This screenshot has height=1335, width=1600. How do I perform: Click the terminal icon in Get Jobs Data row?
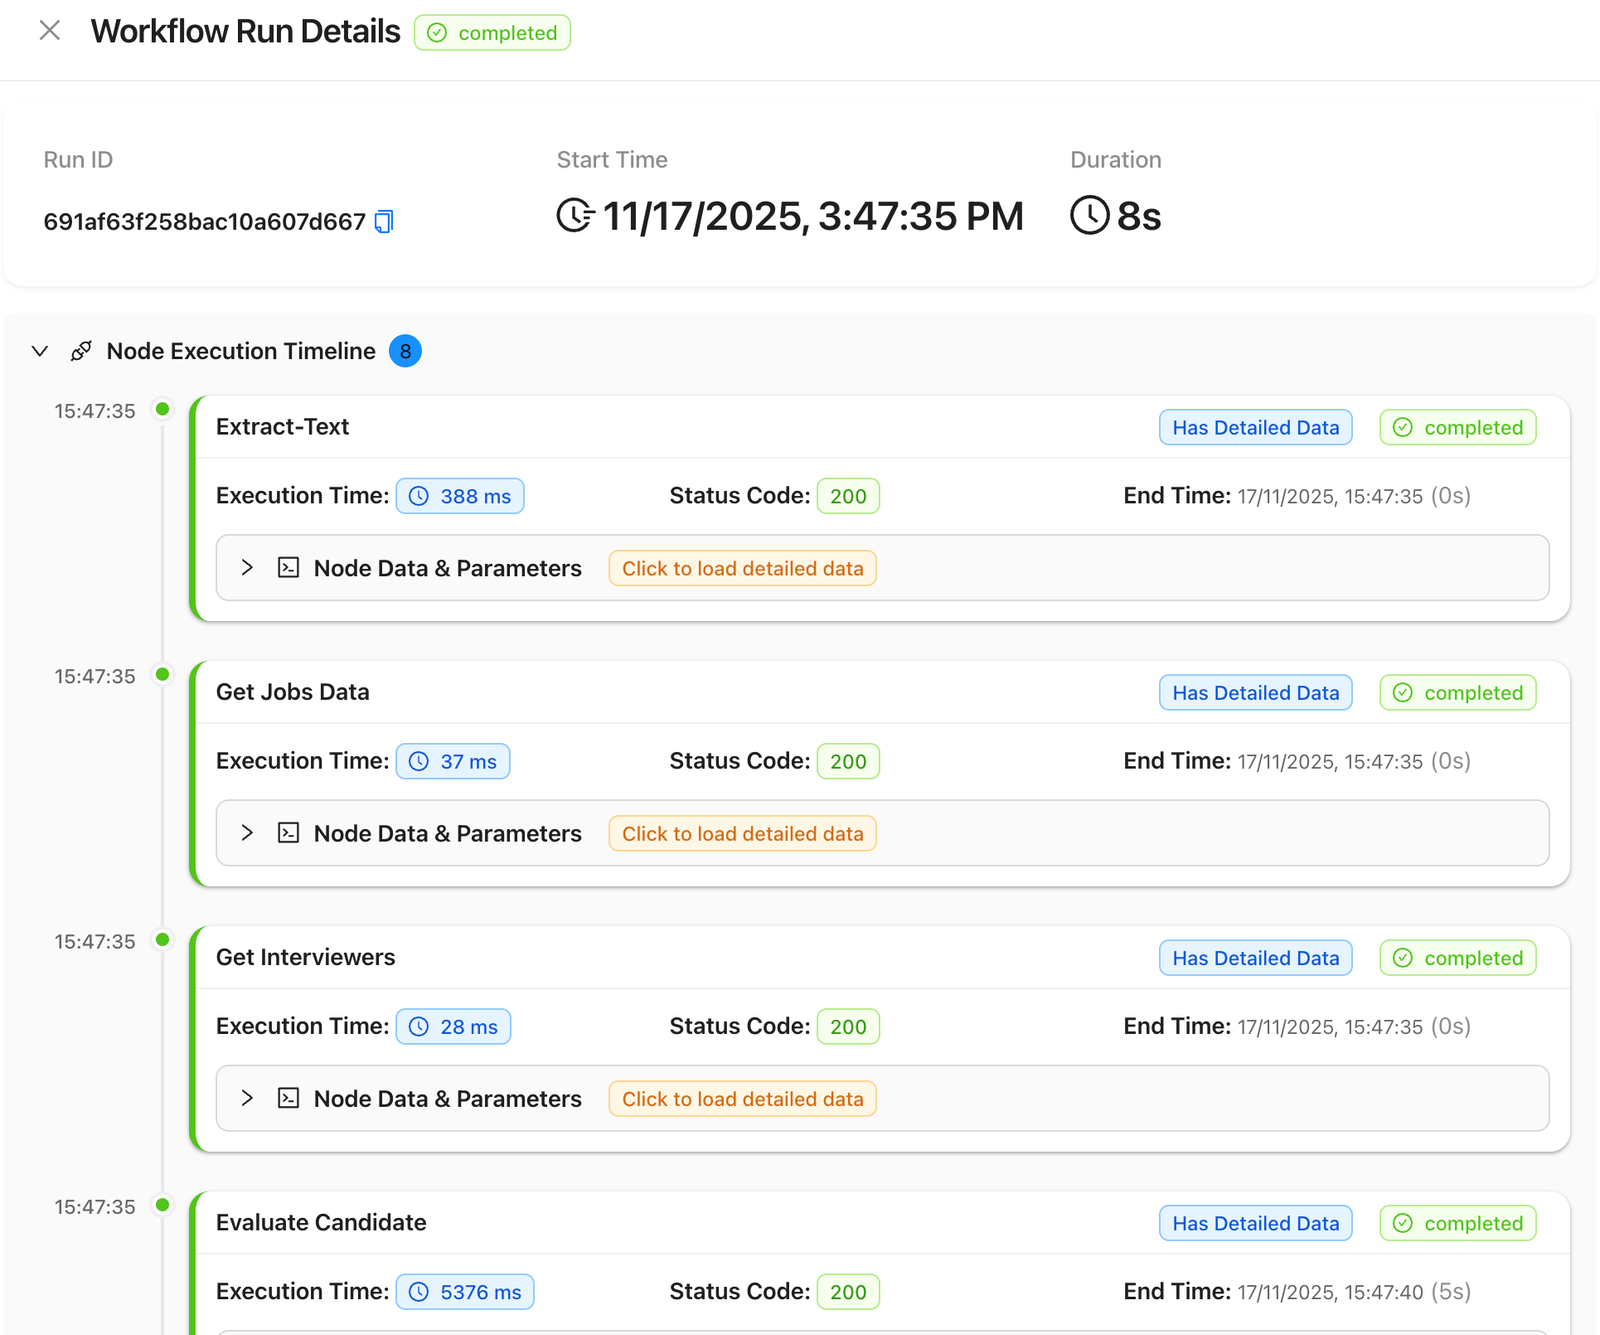click(x=289, y=833)
